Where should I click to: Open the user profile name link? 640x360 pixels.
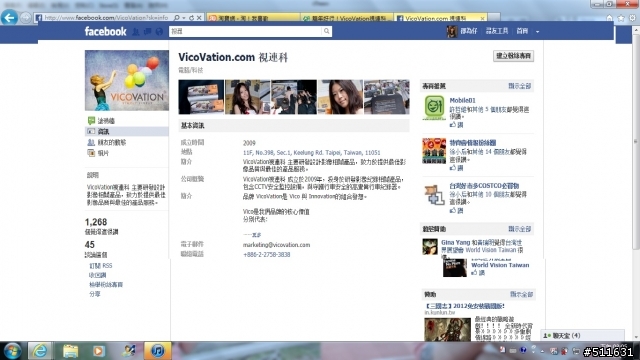pos(469,31)
